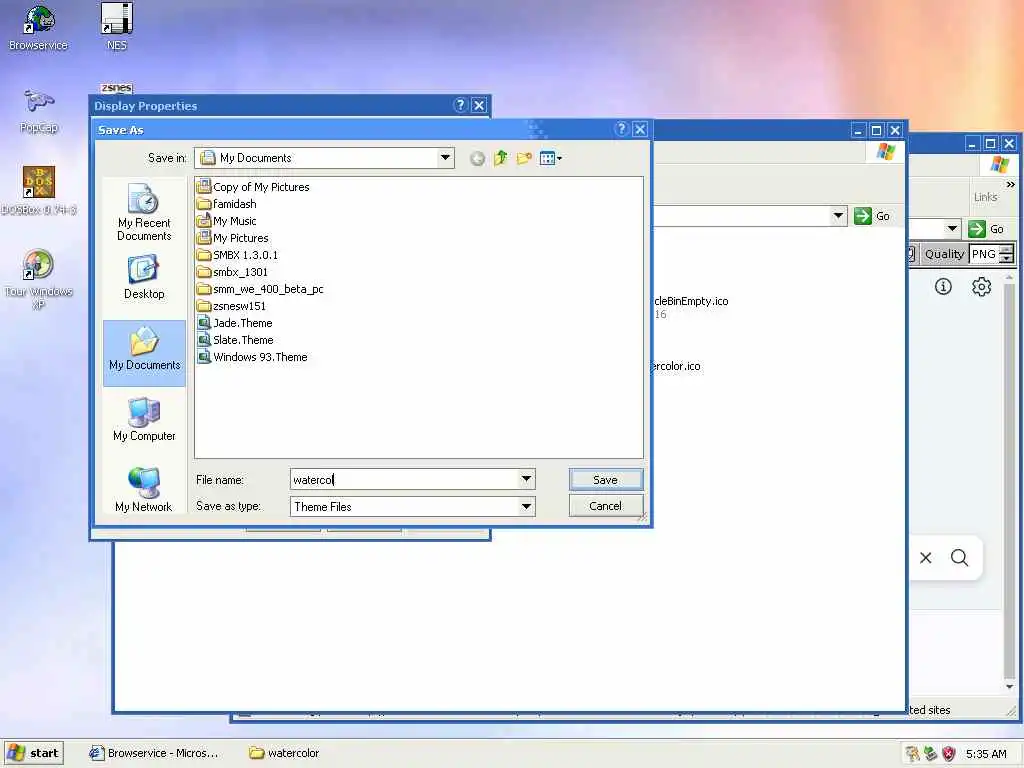Select My Recent Documents in places bar

pos(144,212)
